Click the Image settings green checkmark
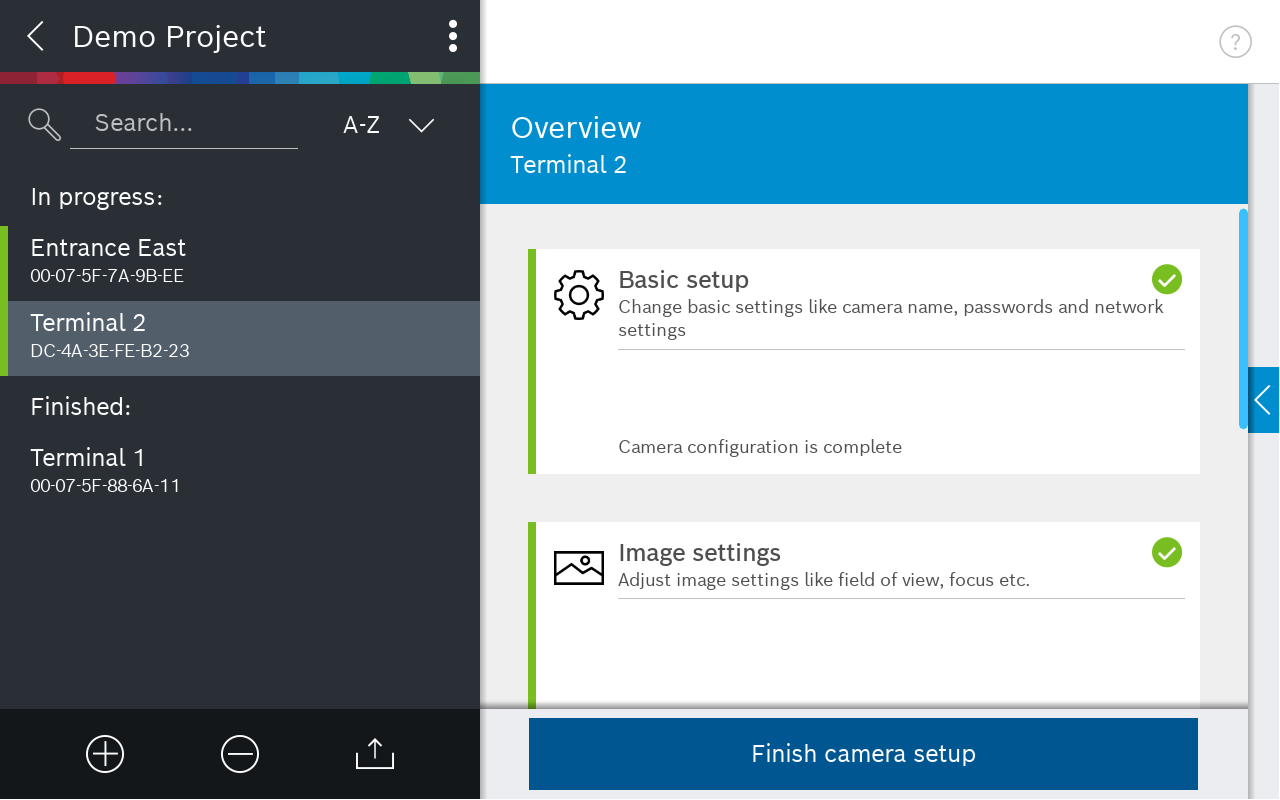Image resolution: width=1280 pixels, height=800 pixels. point(1166,552)
